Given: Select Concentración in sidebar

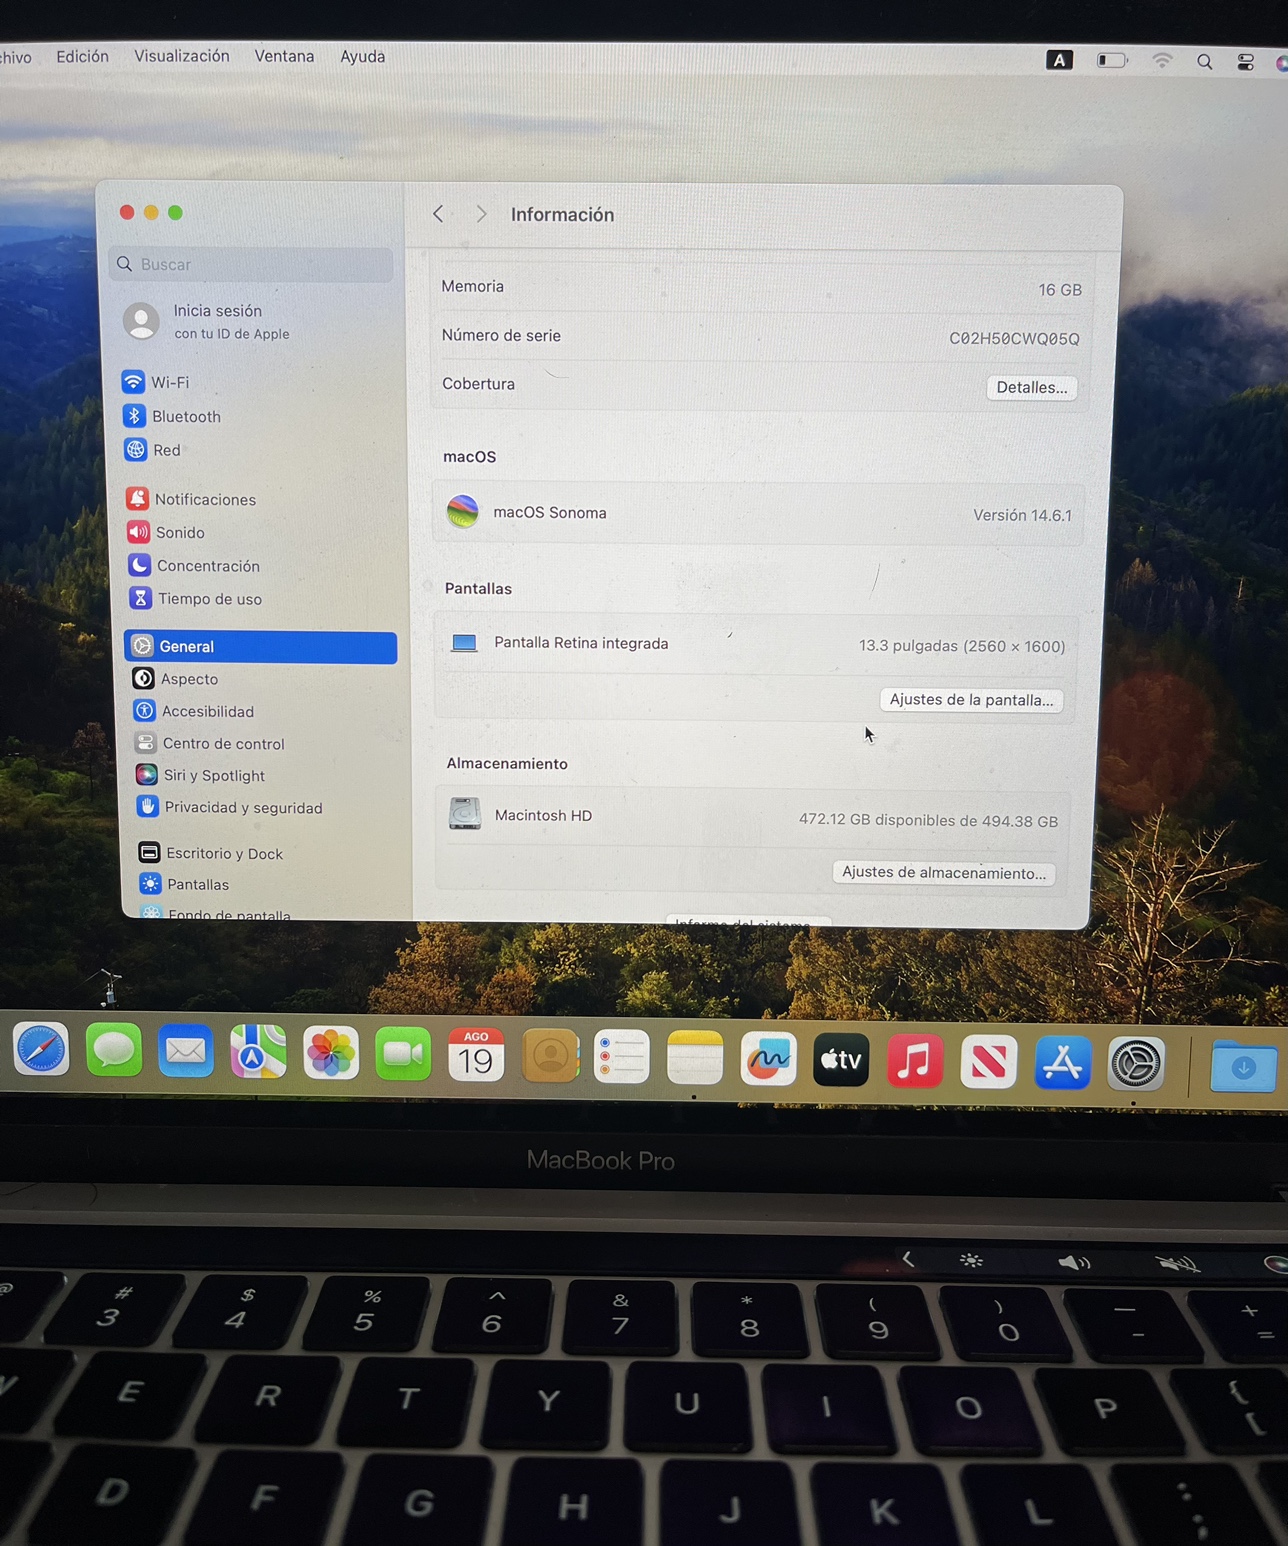Looking at the screenshot, I should [x=194, y=565].
